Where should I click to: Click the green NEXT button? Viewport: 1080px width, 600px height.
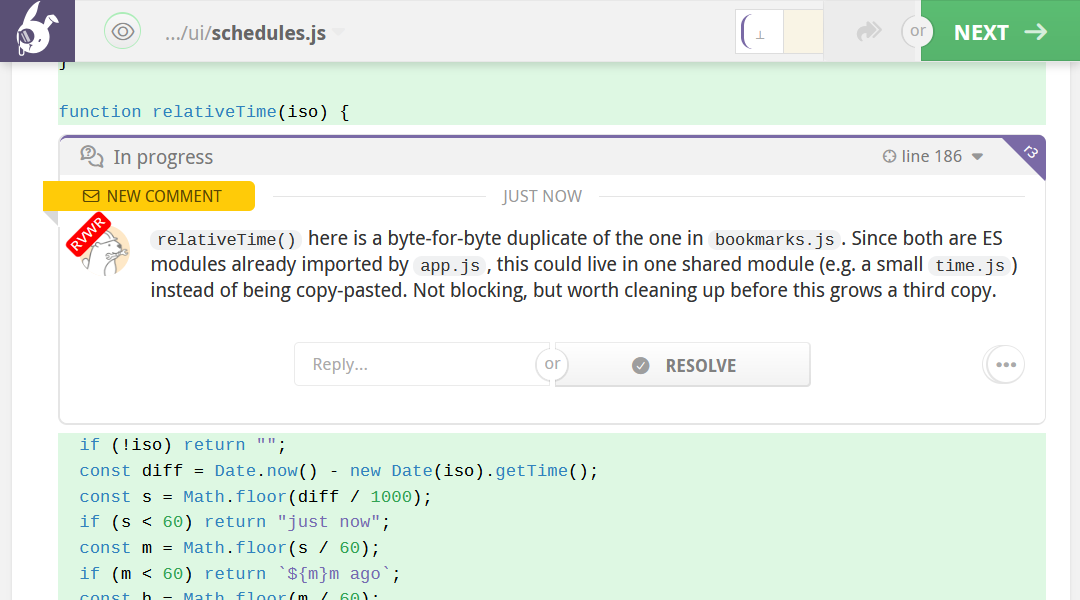(1000, 31)
